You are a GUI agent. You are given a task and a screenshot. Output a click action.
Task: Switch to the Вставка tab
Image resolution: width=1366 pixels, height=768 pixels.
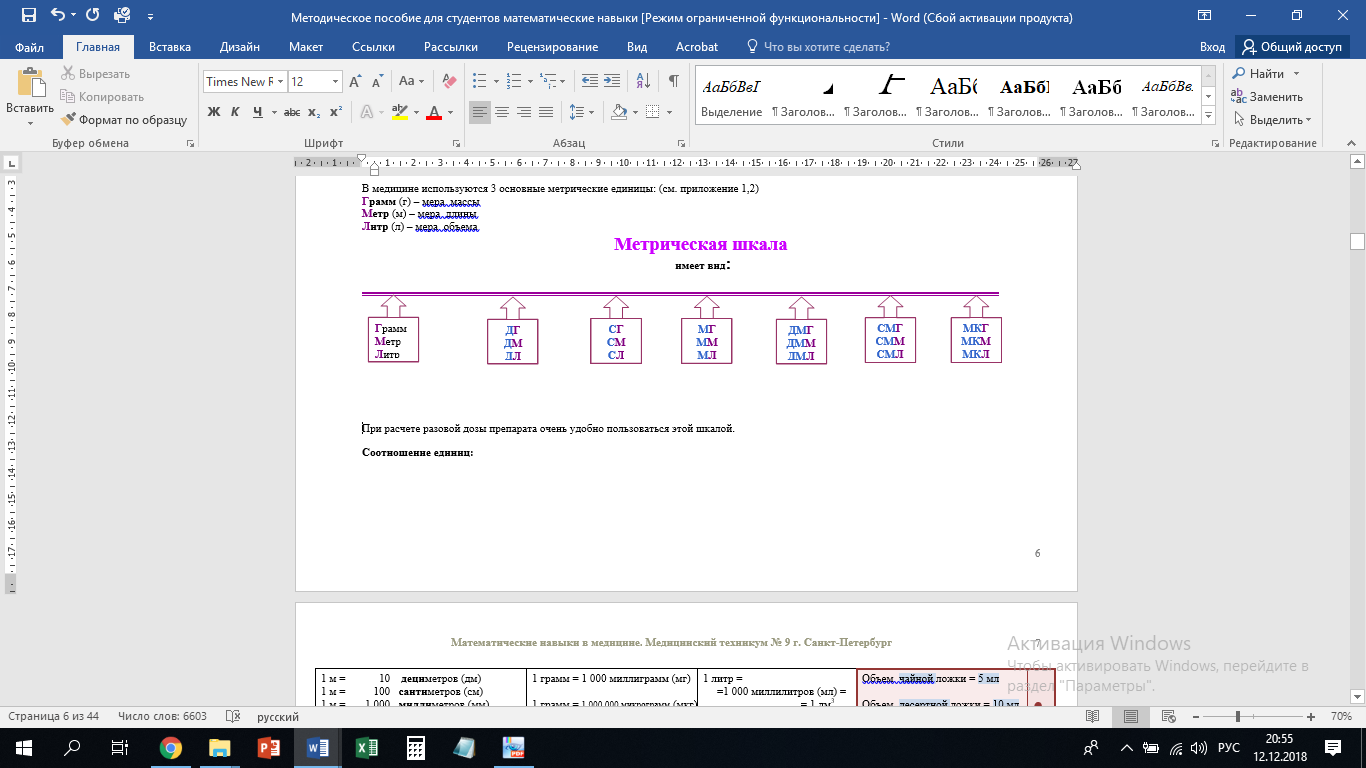170,47
